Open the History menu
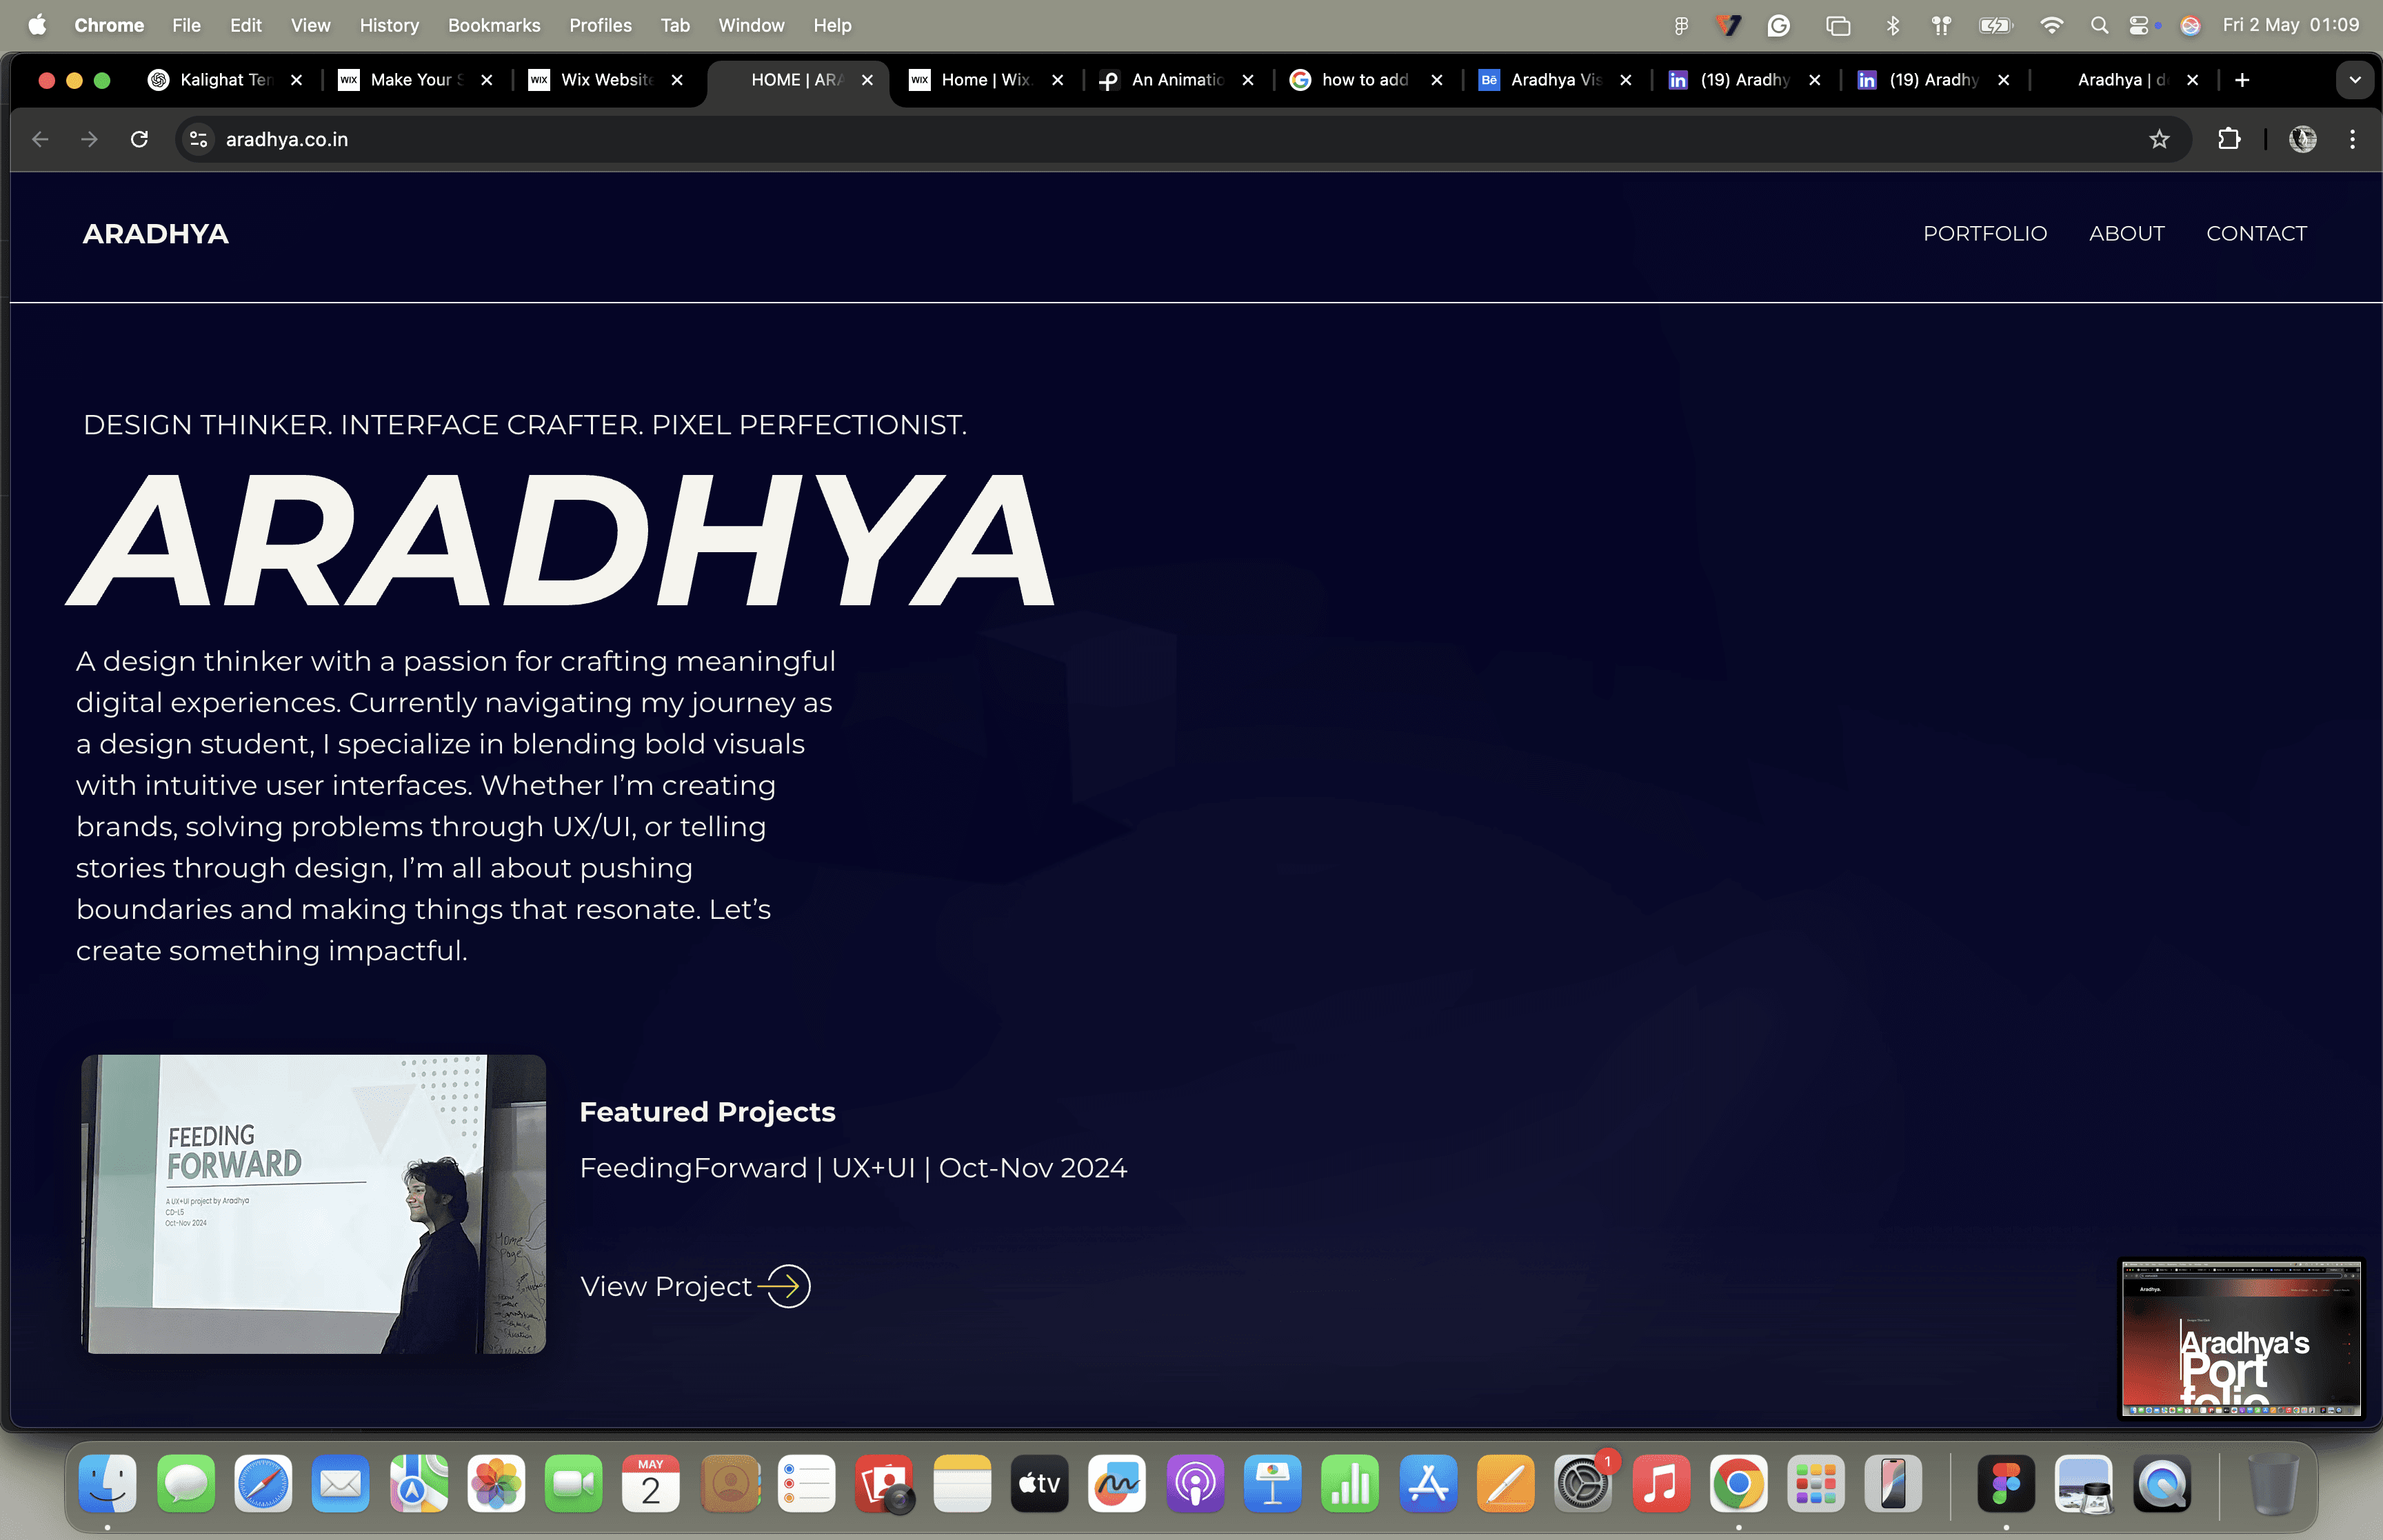Image resolution: width=2383 pixels, height=1540 pixels. point(389,25)
